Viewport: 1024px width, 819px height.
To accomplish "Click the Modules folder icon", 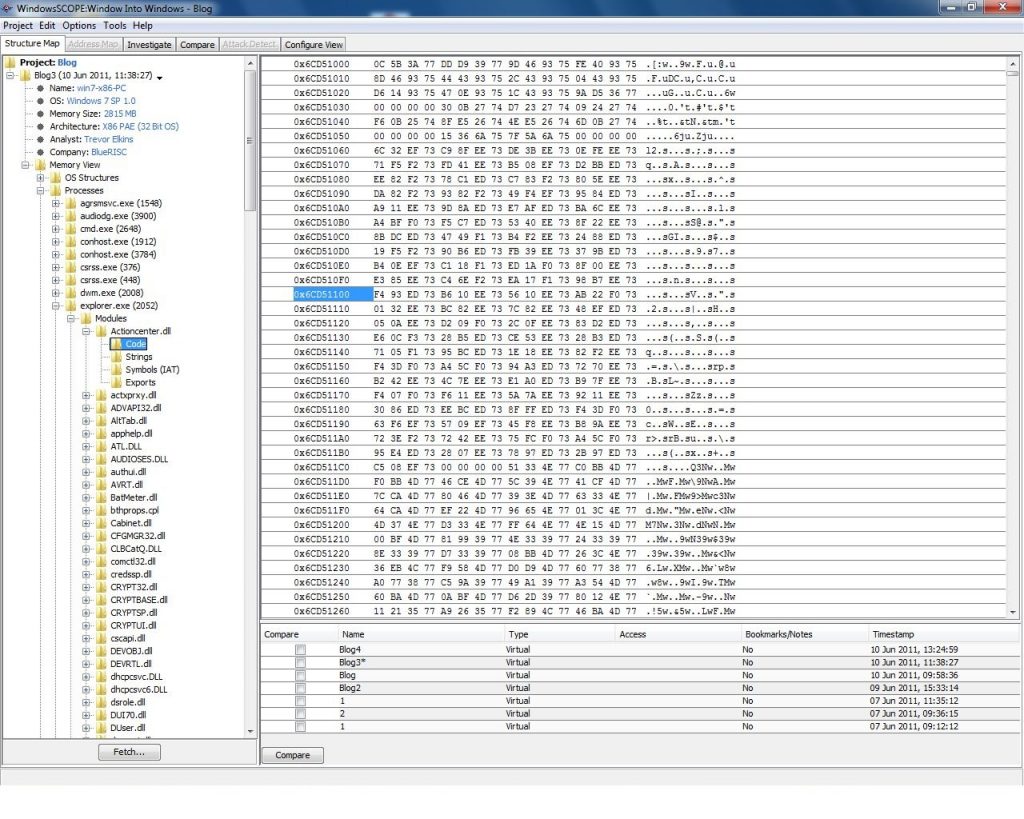I will (86, 318).
